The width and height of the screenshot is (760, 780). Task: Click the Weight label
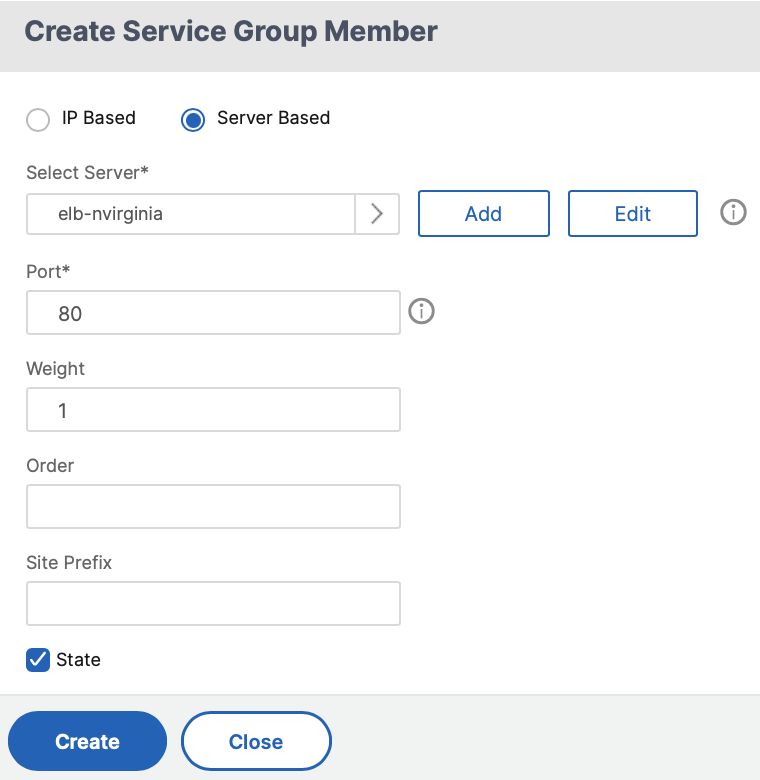[55, 369]
